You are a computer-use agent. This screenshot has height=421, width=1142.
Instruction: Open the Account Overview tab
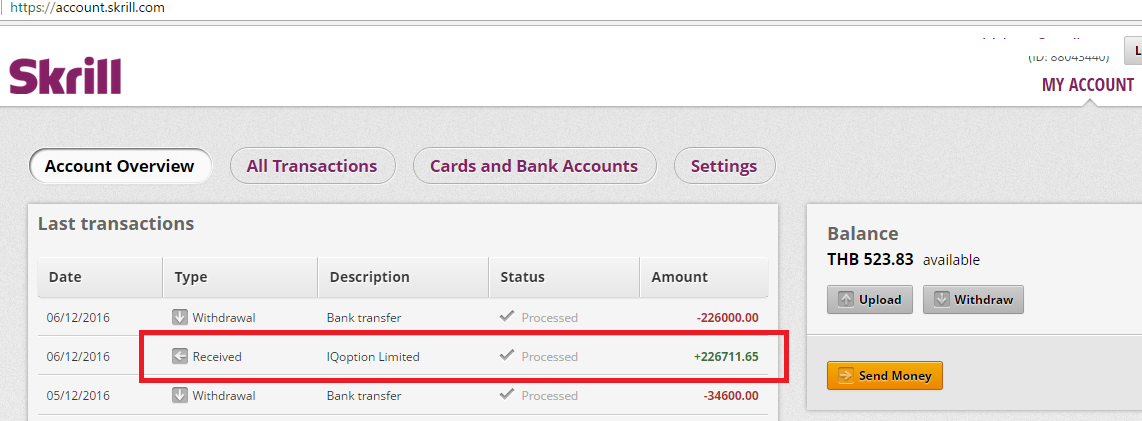click(x=119, y=166)
